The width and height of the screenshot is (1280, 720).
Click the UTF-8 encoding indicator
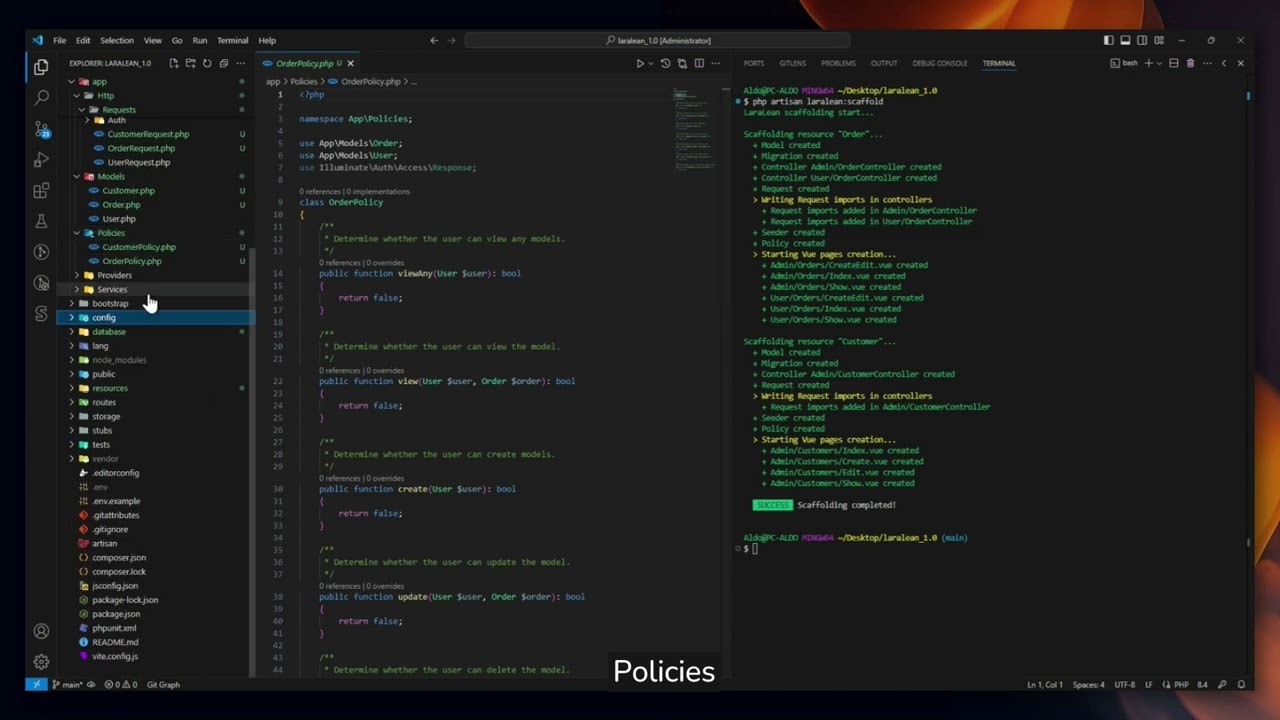(x=1125, y=685)
